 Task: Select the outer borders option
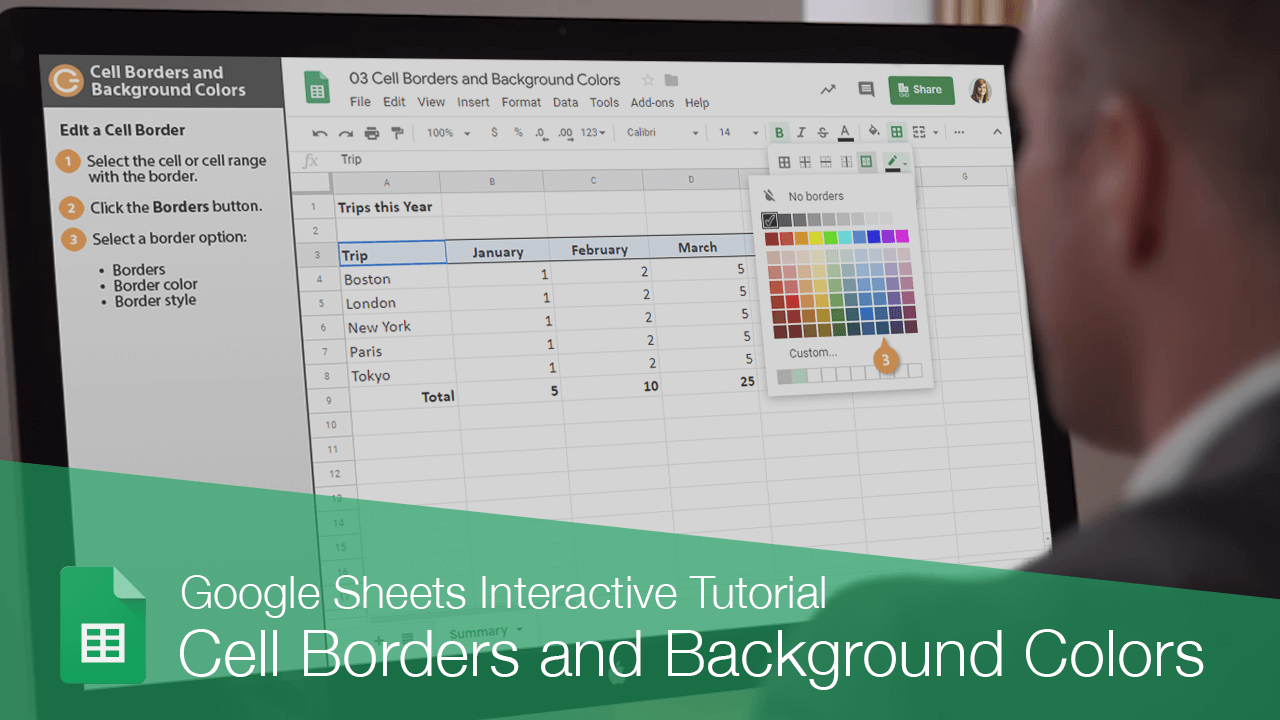(866, 161)
